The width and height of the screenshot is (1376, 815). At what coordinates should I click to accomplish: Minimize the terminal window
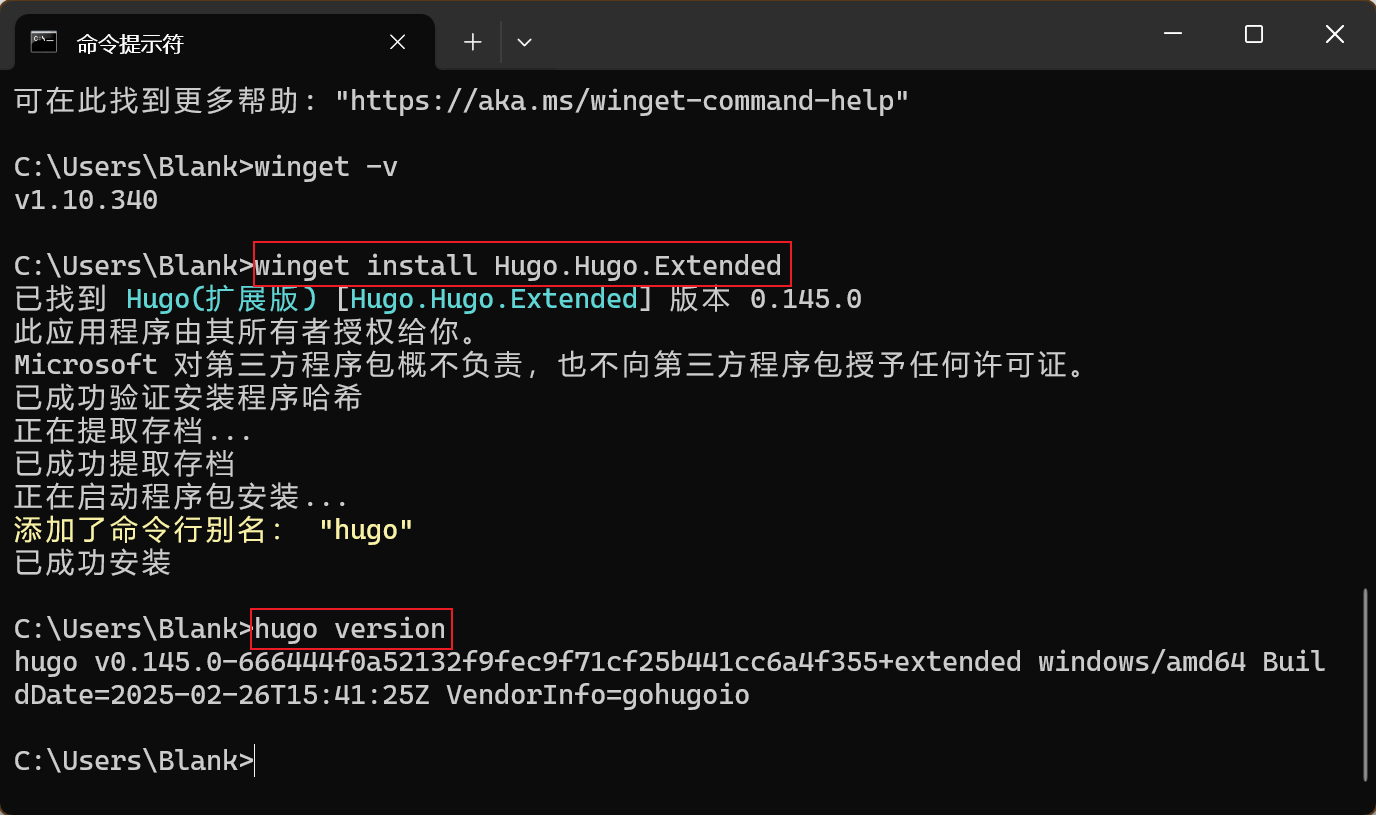[1173, 35]
